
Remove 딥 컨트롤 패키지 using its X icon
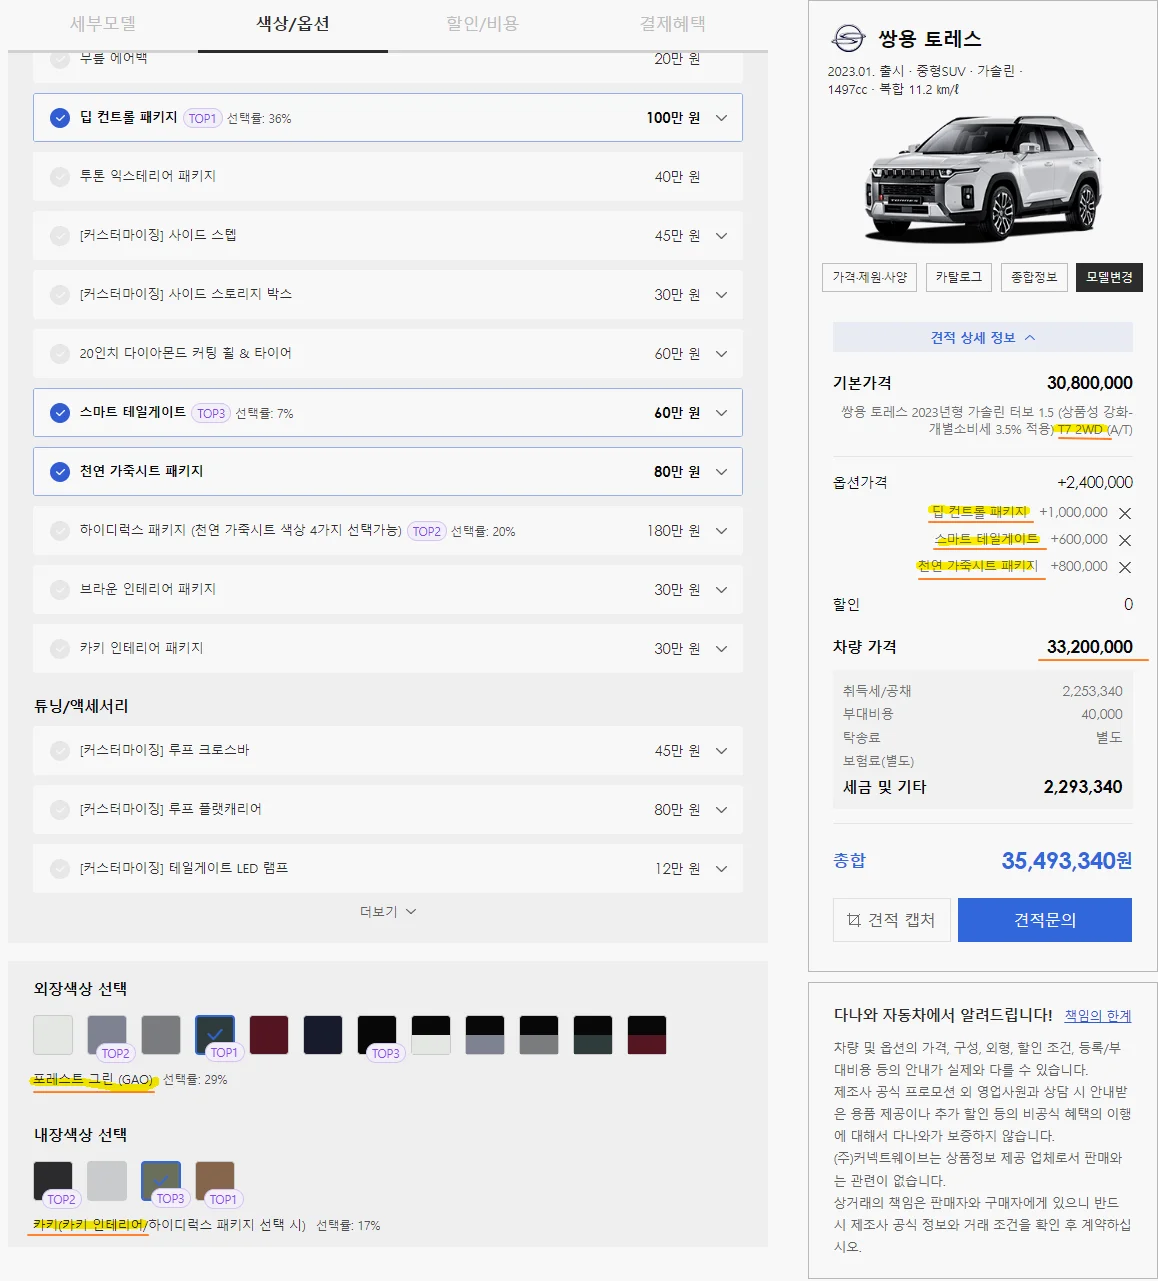pos(1126,512)
